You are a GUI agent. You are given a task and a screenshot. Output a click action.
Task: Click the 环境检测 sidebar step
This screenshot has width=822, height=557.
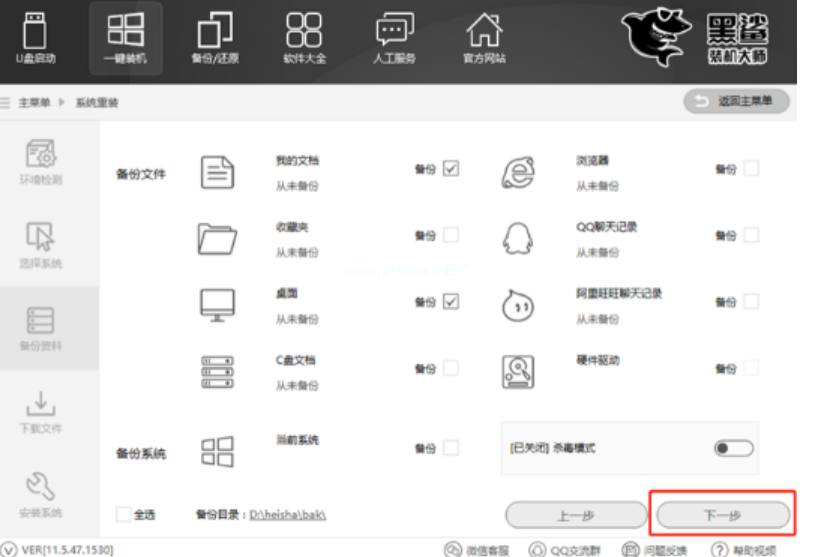coord(41,161)
